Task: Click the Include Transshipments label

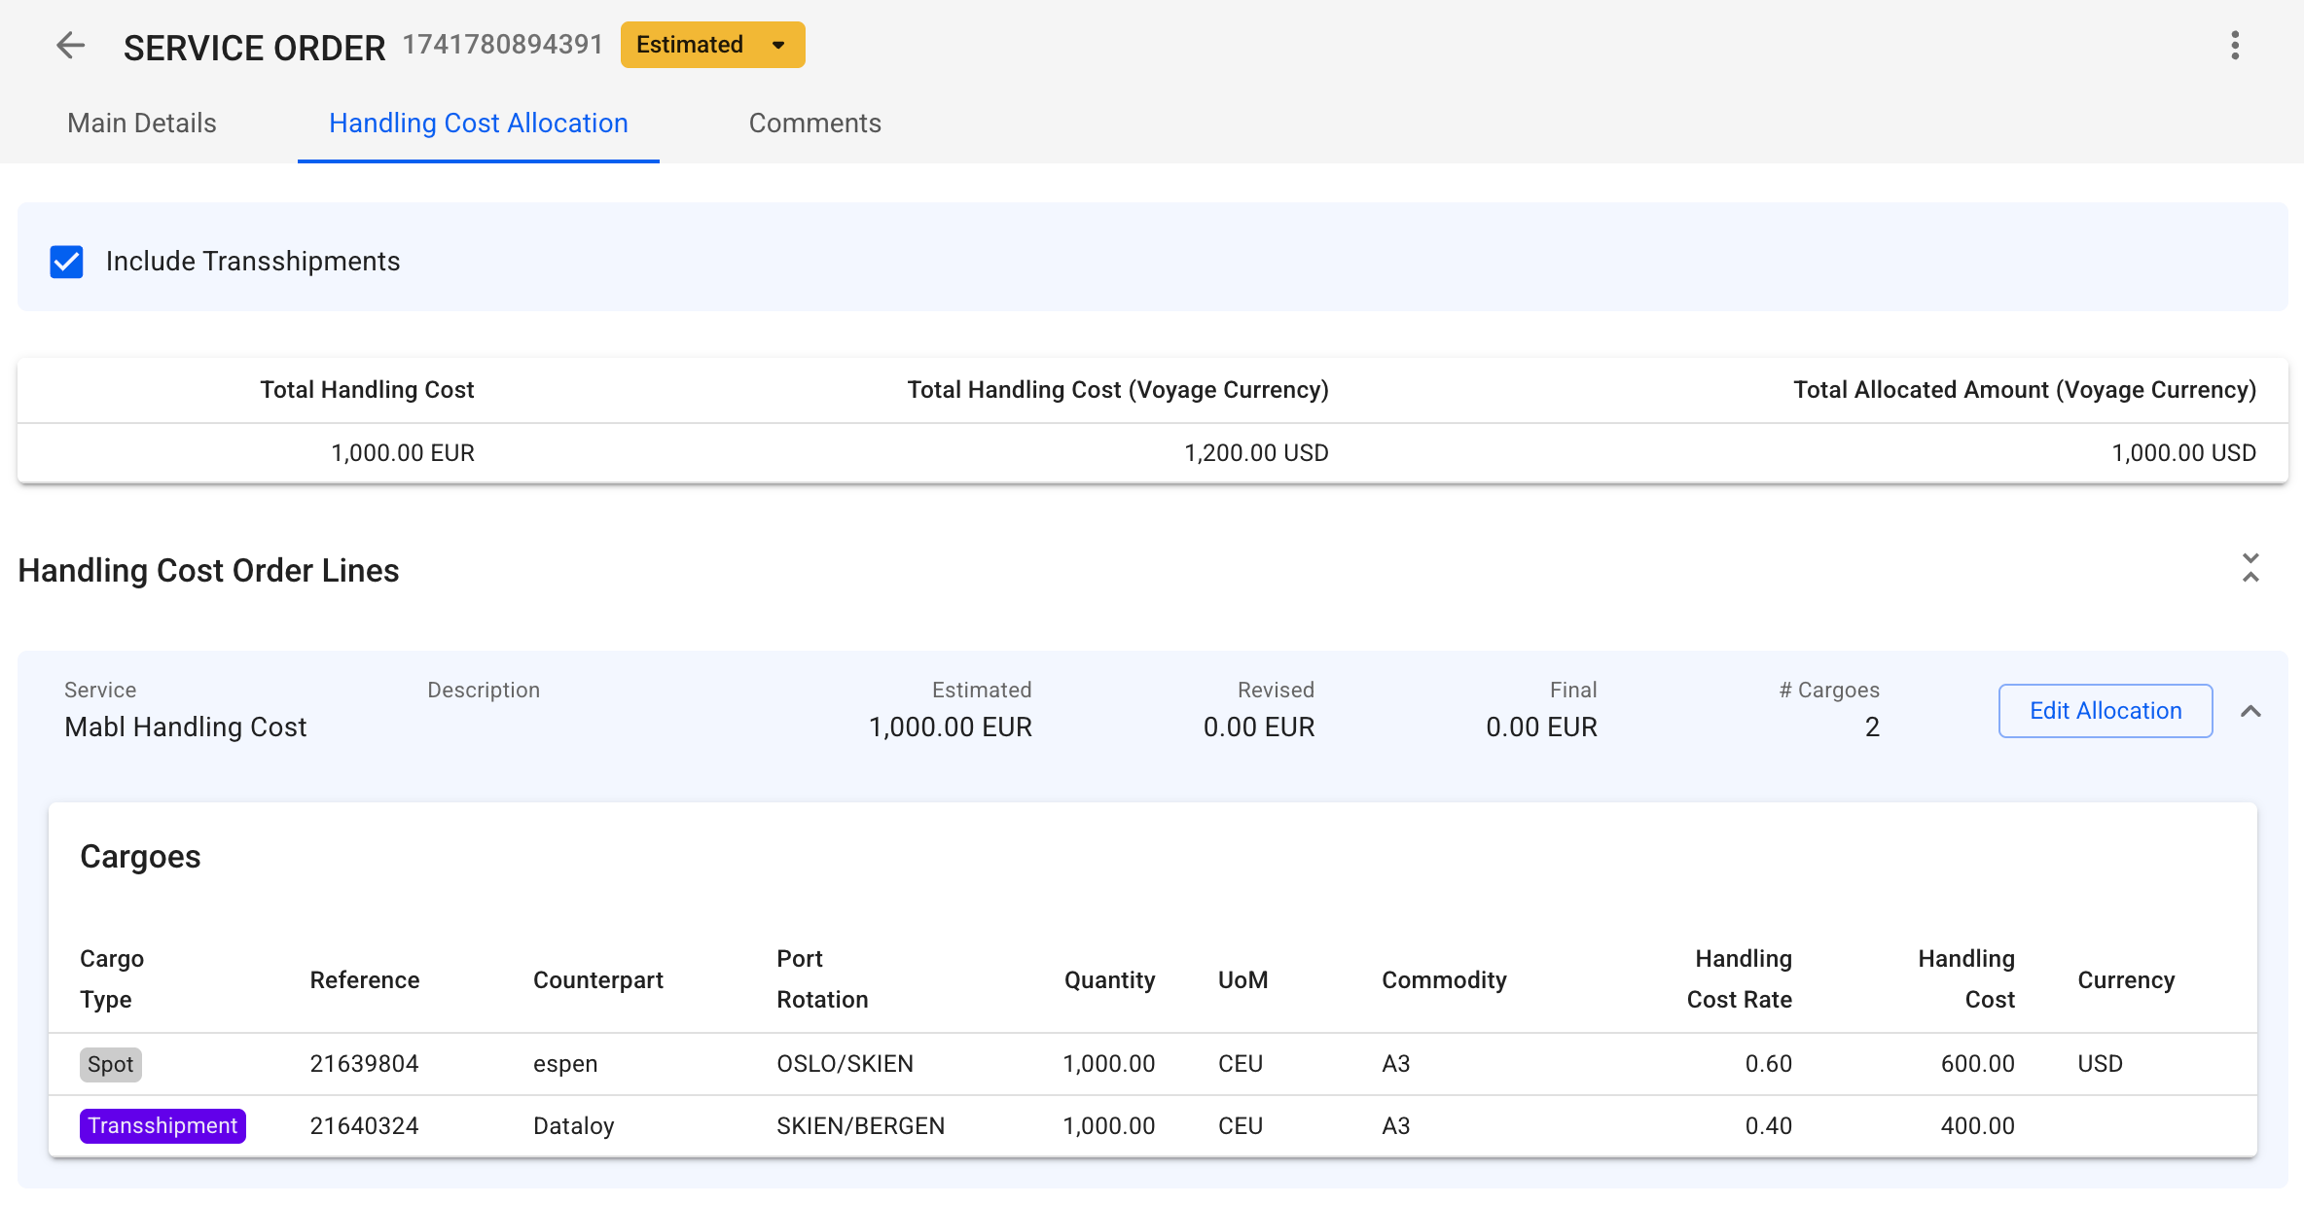Action: coord(252,262)
